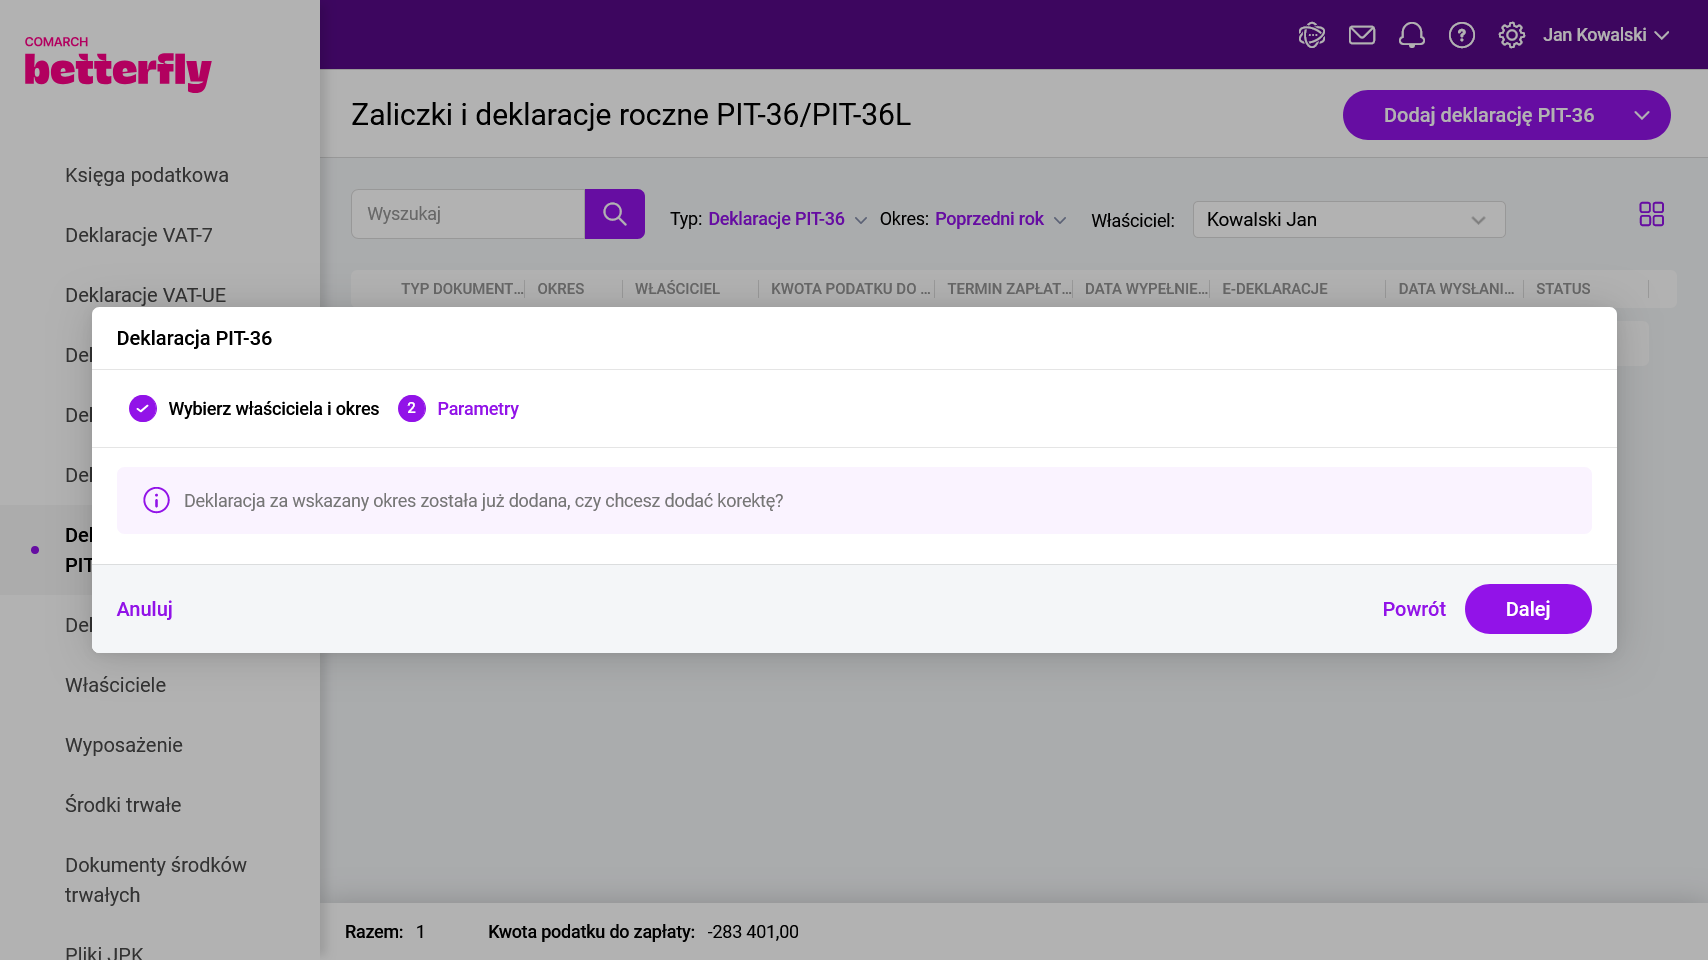Image resolution: width=1708 pixels, height=960 pixels.
Task: Switch to tile grid view icon
Action: click(1651, 214)
